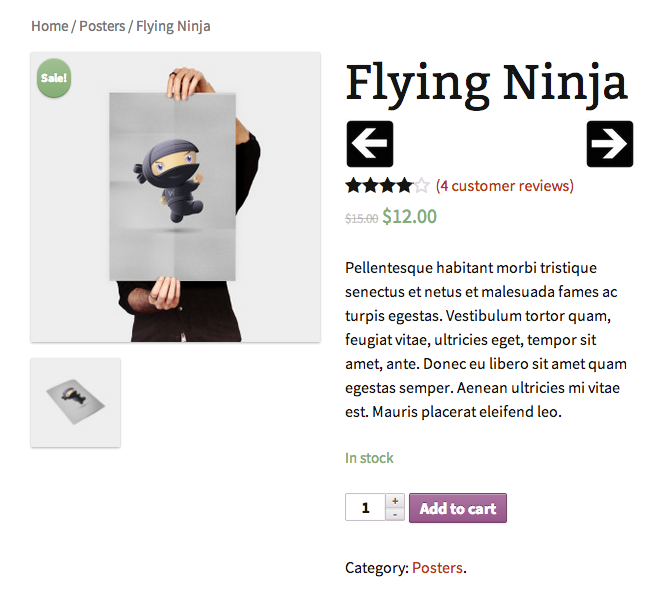Click the green Sale! badge
665x607 pixels.
pyautogui.click(x=54, y=78)
